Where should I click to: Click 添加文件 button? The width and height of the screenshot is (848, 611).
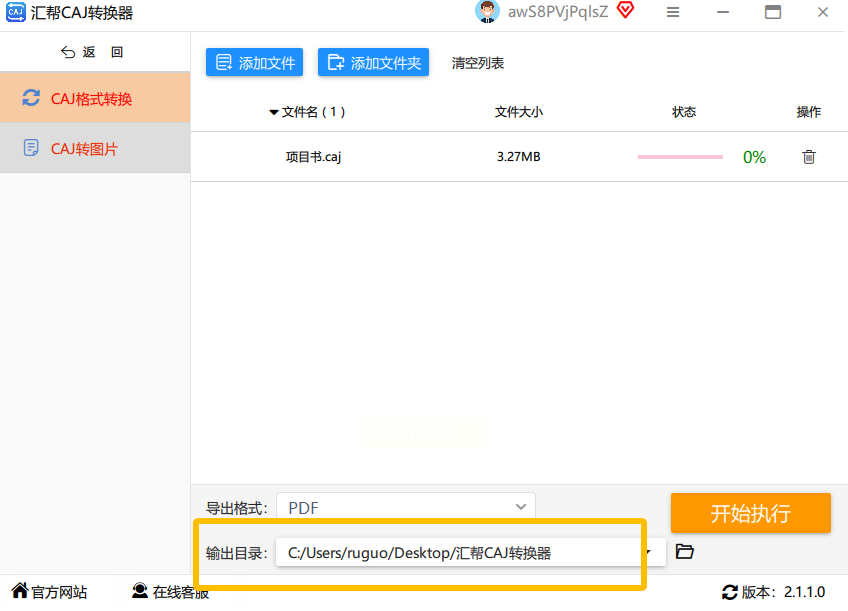254,63
